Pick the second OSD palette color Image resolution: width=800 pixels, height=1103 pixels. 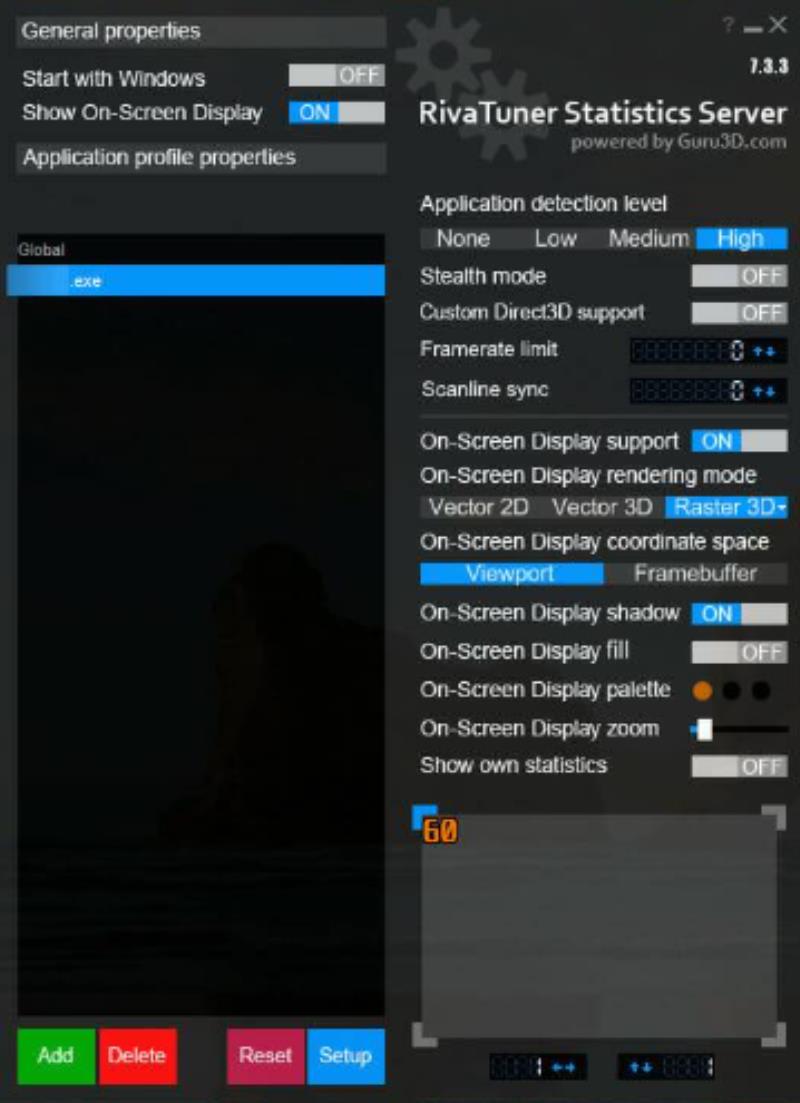click(x=732, y=691)
